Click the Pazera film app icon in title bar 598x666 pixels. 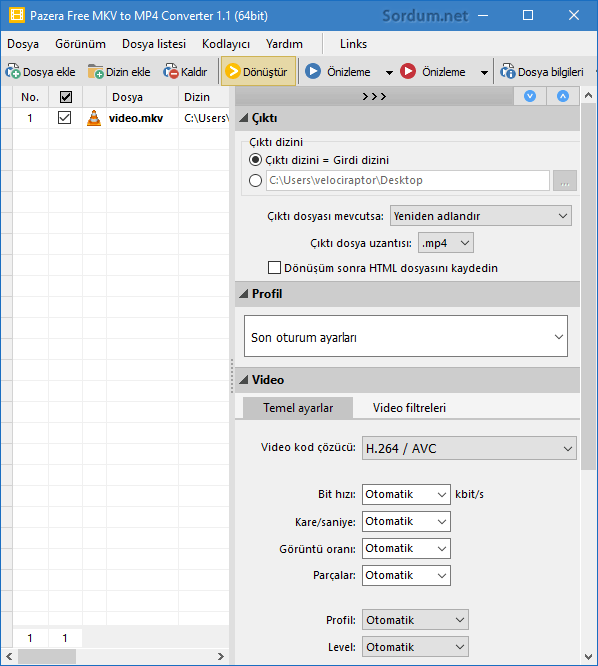pyautogui.click(x=17, y=15)
